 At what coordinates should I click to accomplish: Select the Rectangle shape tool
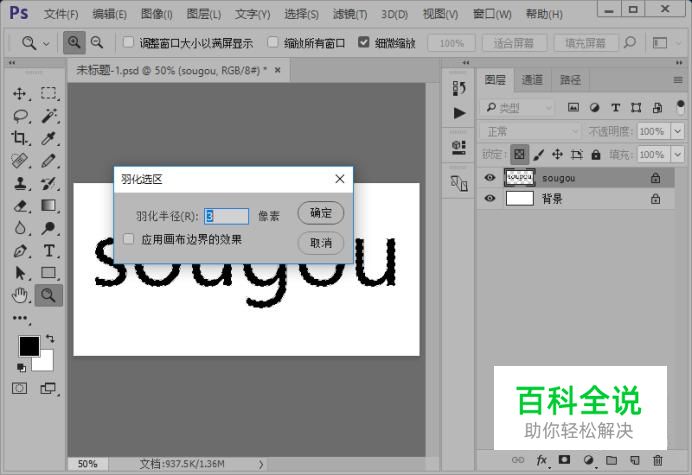(49, 273)
